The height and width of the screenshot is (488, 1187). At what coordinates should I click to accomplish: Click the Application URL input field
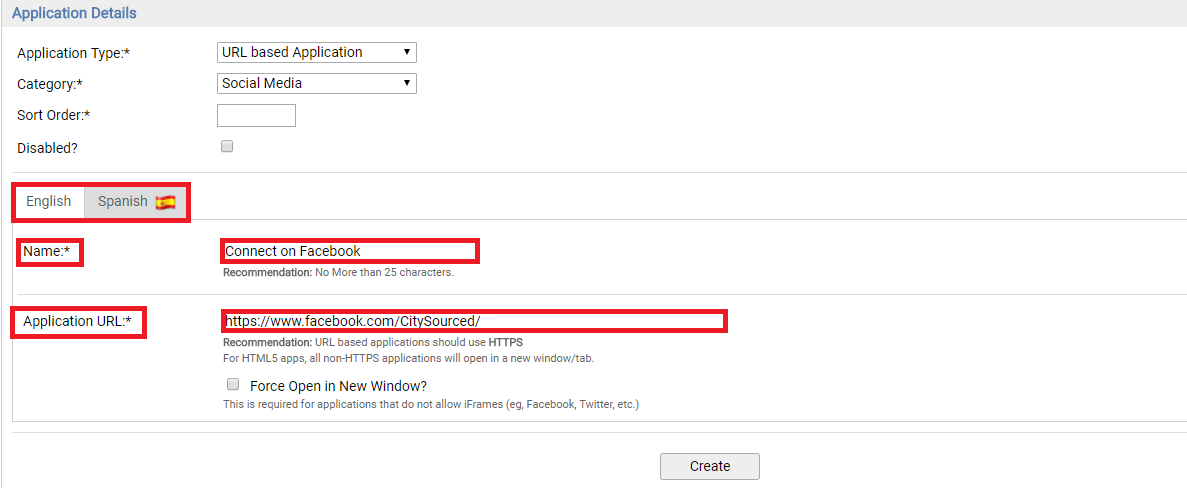point(474,321)
